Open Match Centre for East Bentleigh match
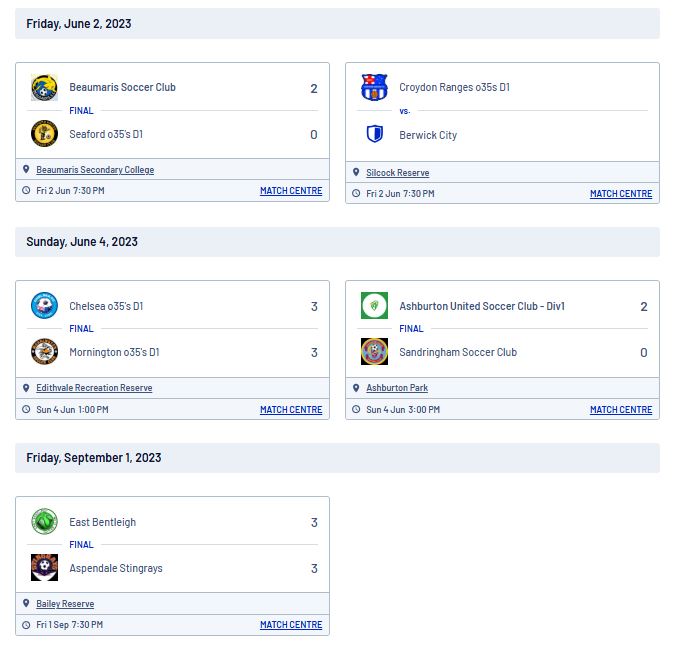 click(291, 624)
